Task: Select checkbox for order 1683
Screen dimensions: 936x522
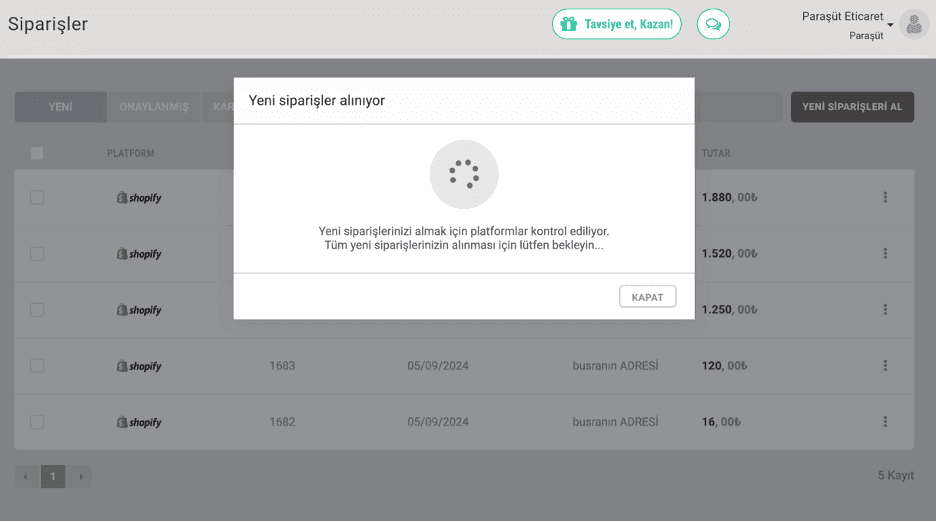Action: 37,366
